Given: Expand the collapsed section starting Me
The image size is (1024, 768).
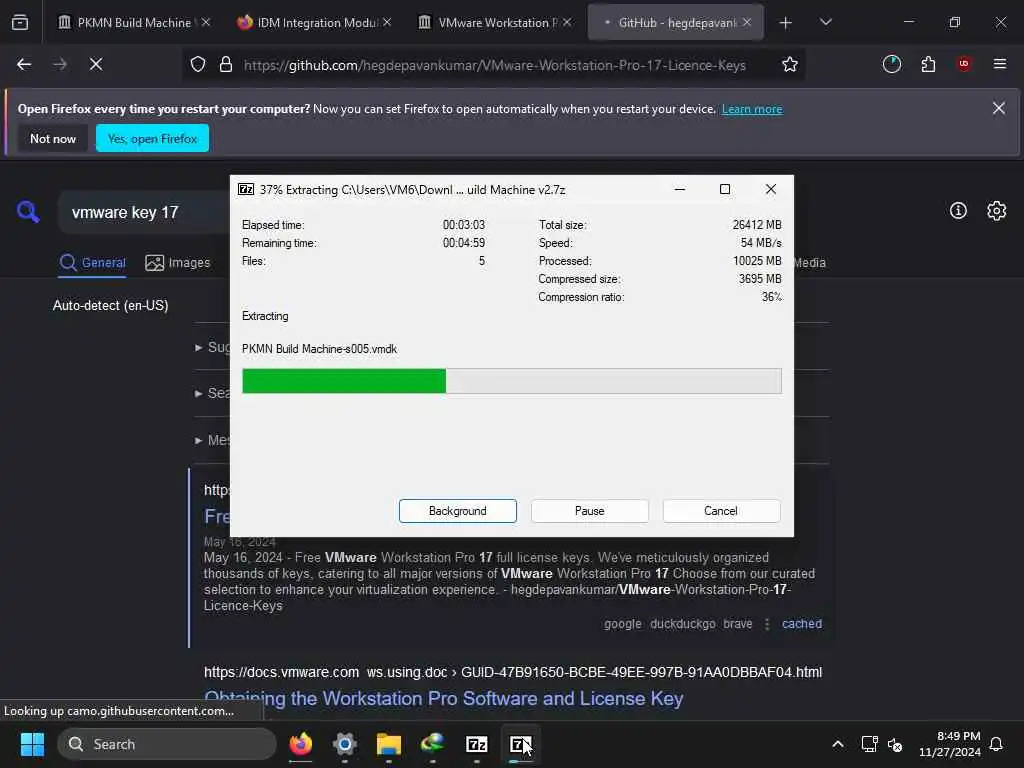Looking at the screenshot, I should (x=212, y=440).
